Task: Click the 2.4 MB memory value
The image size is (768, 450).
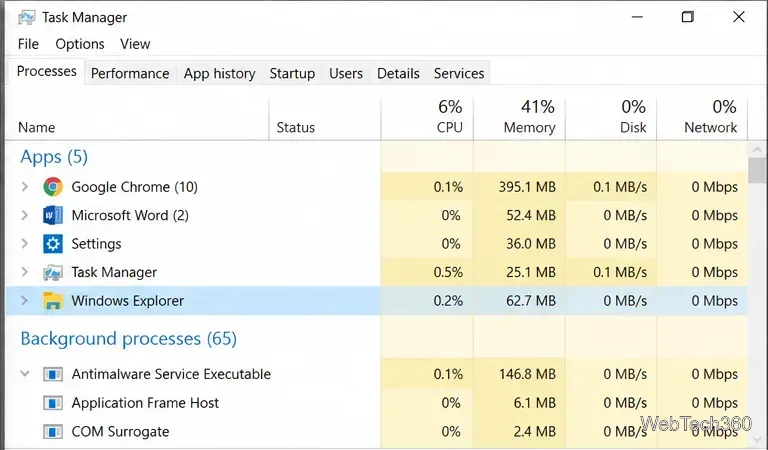Action: tap(535, 431)
